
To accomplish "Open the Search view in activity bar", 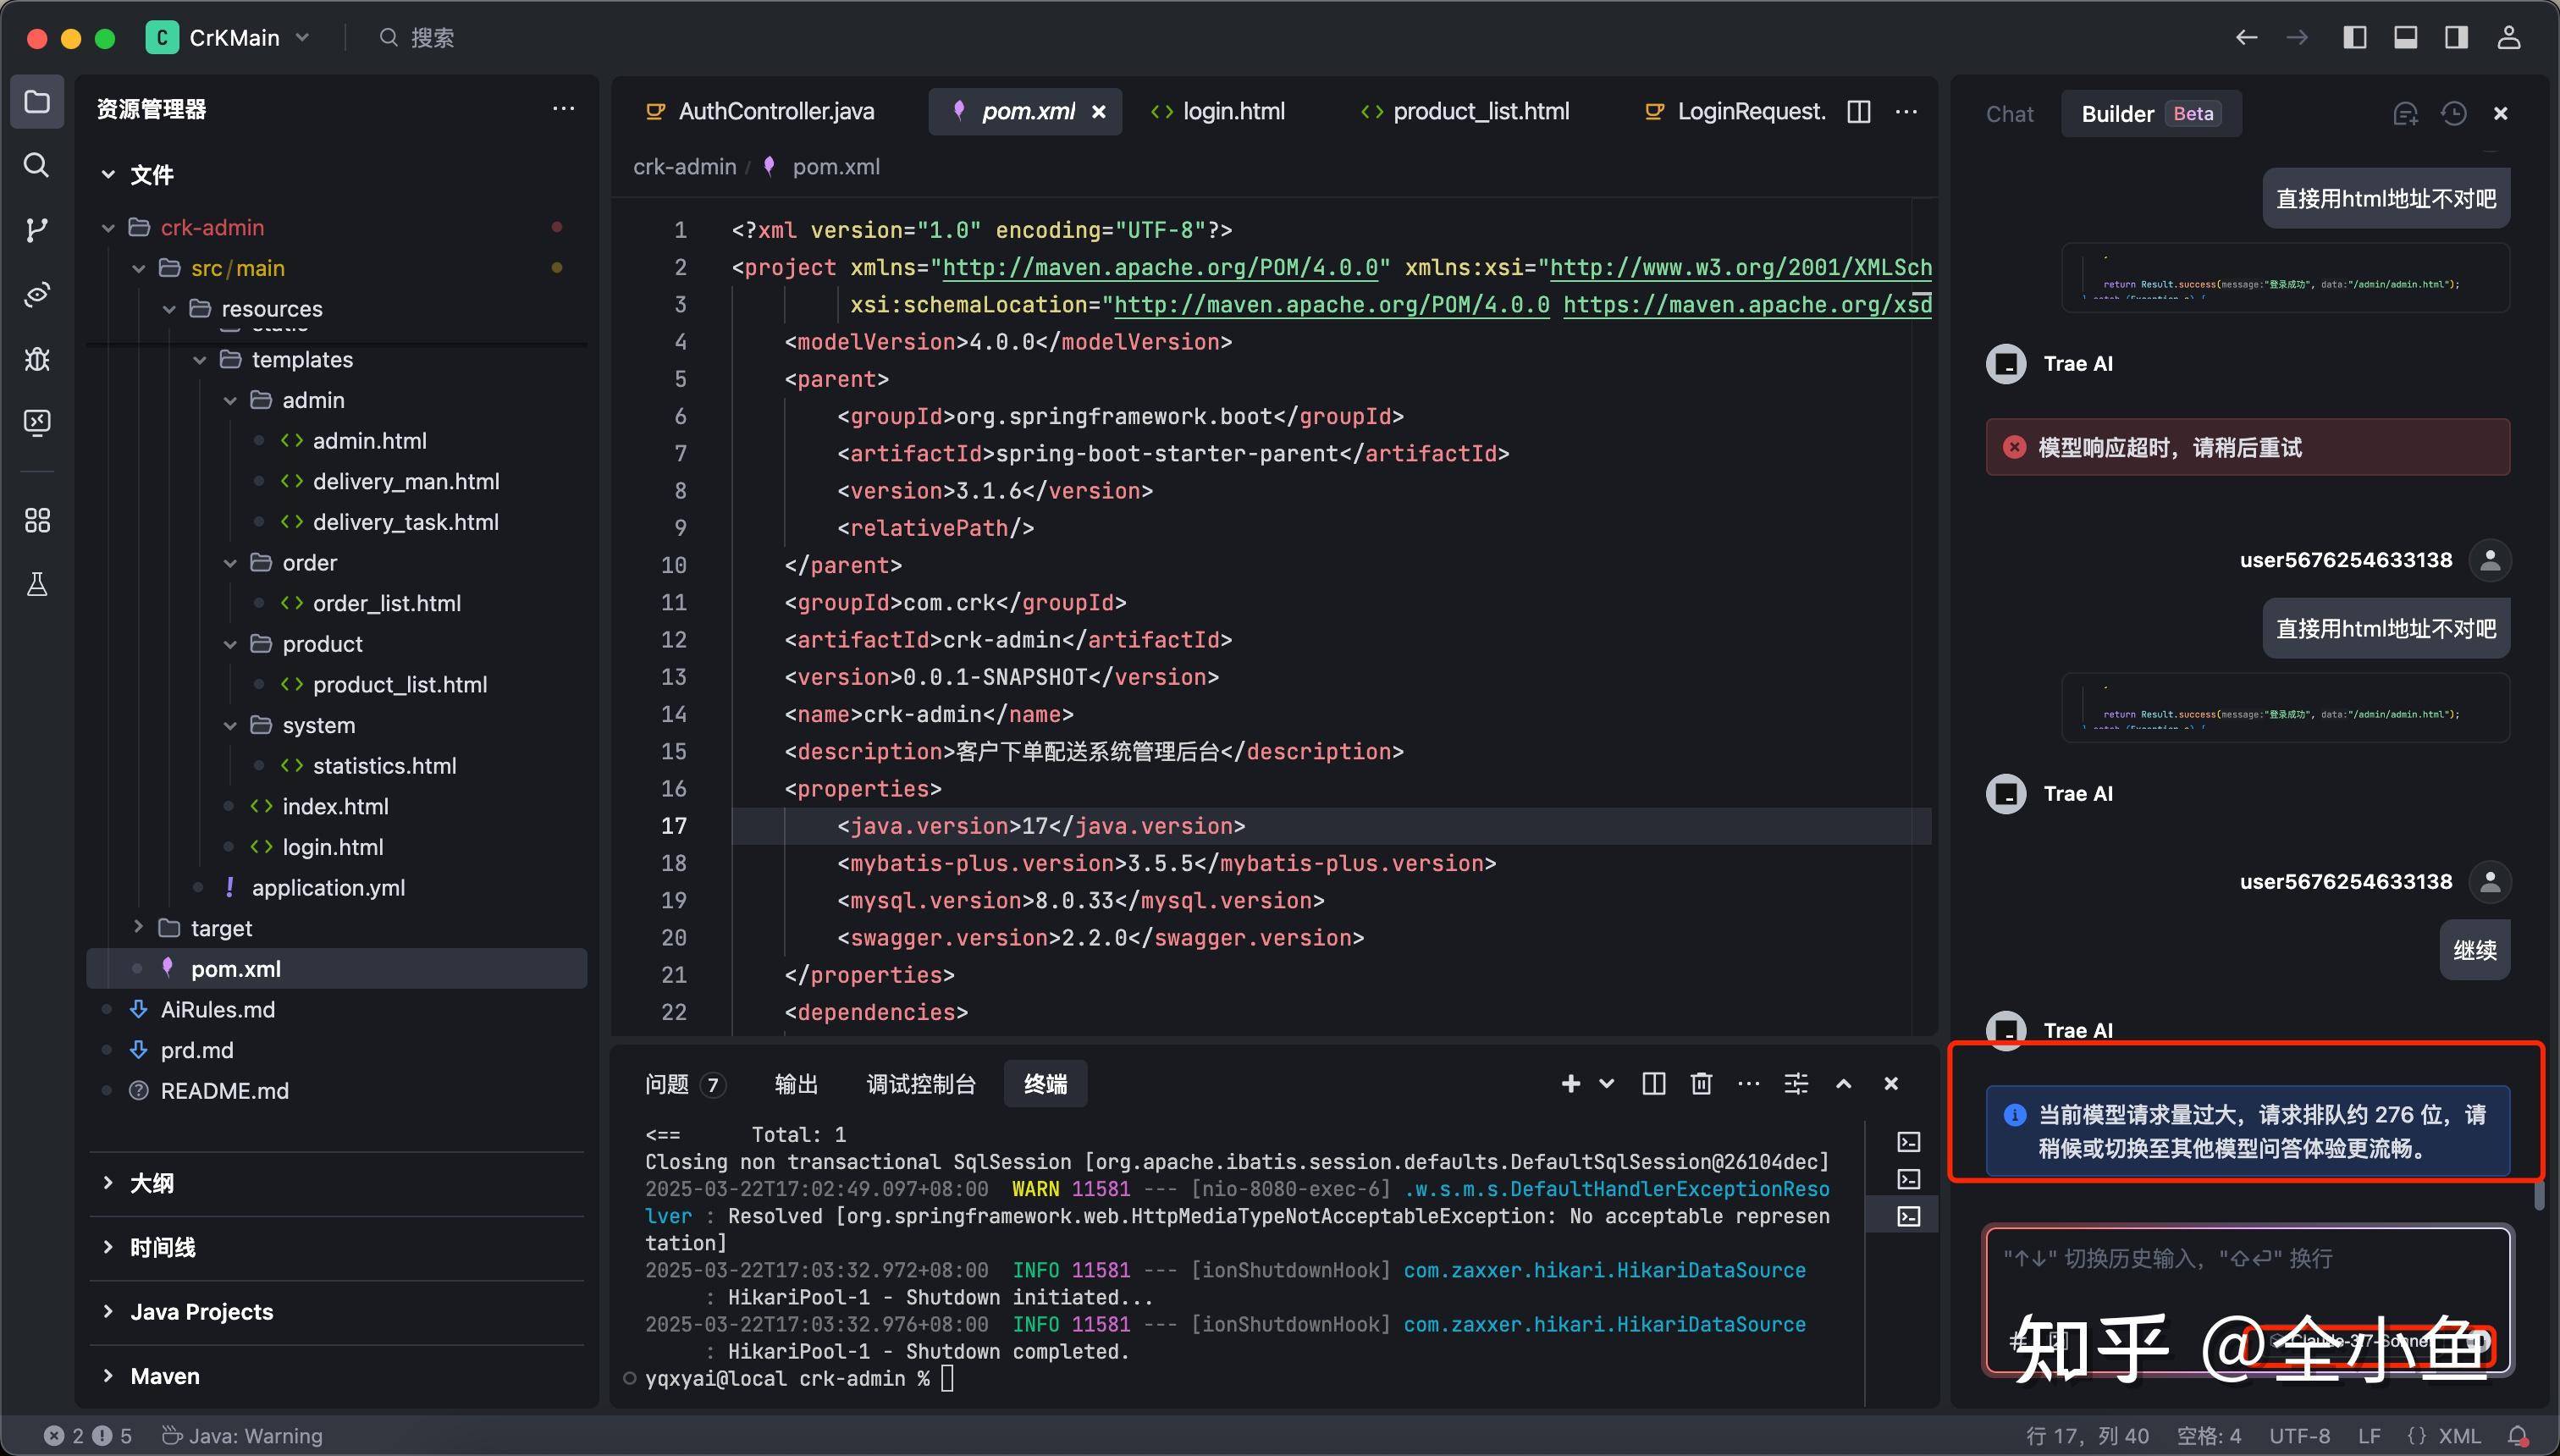I will tap(37, 165).
